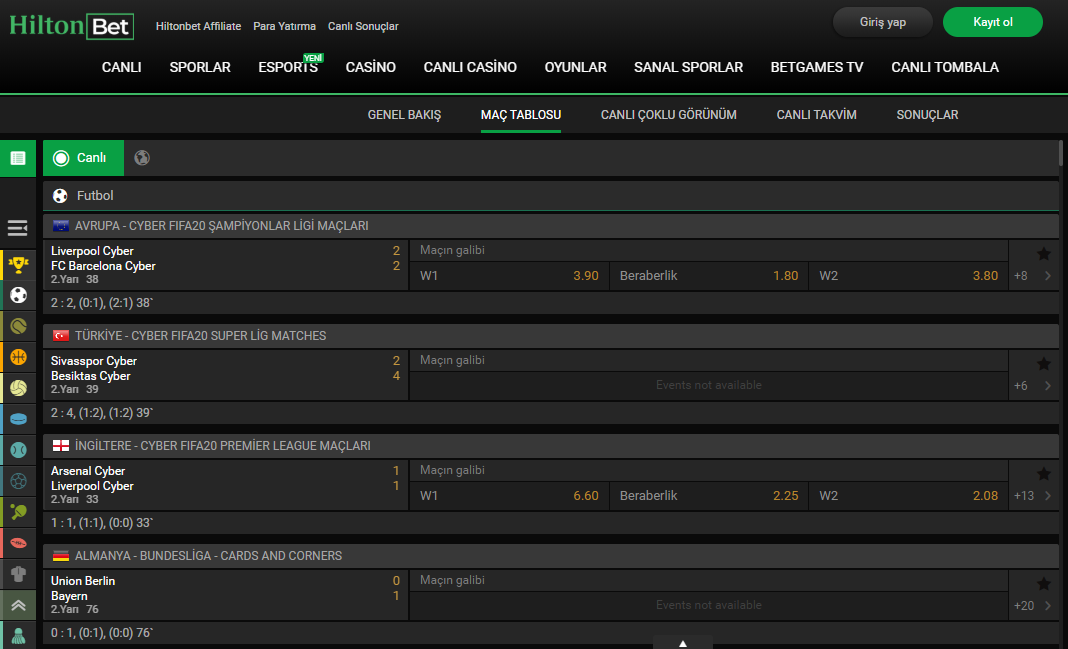Open the globe prematch icon beside Canlı
Image resolution: width=1068 pixels, height=649 pixels.
click(x=142, y=158)
